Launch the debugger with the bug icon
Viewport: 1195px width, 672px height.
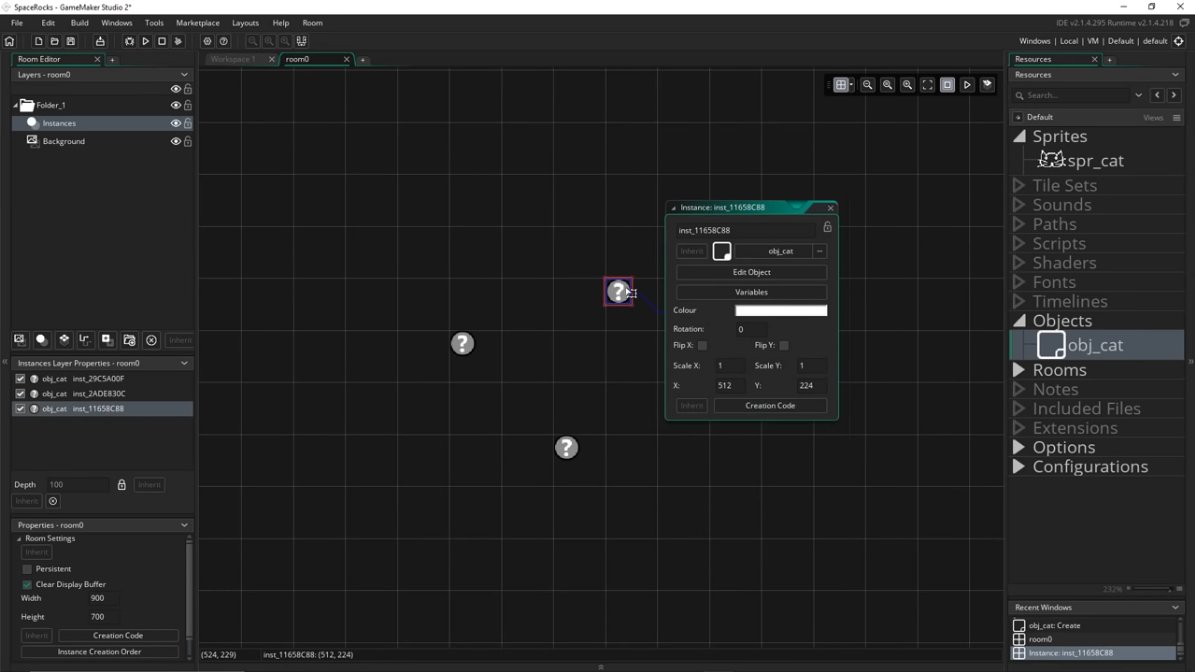click(129, 41)
